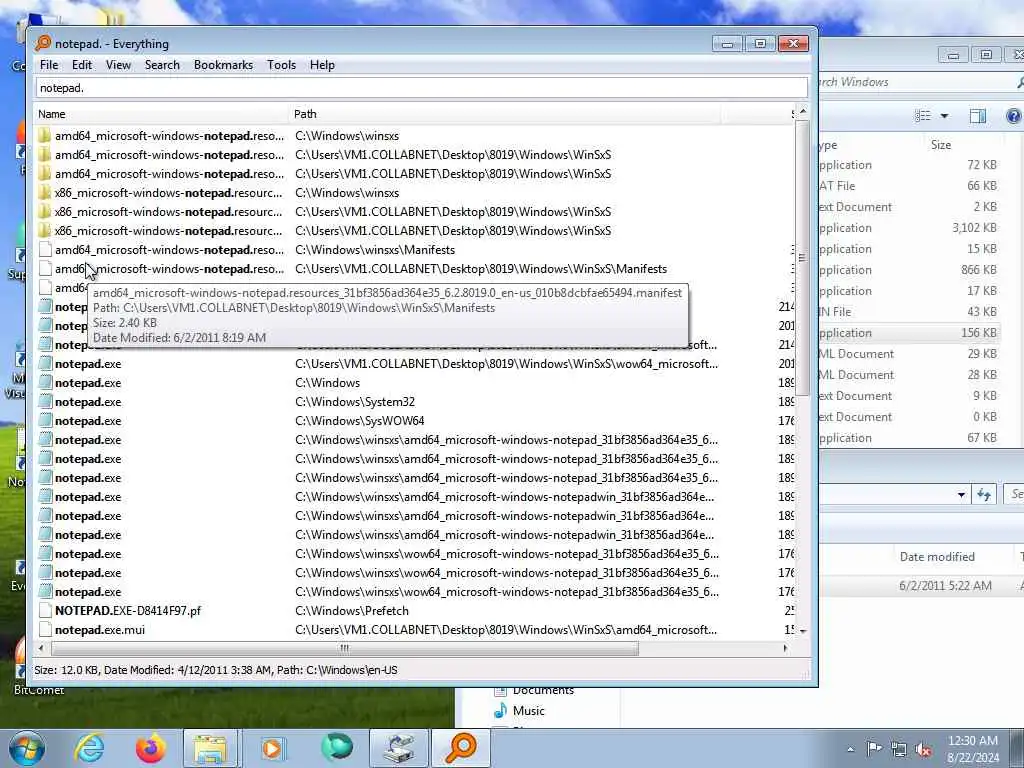Select the Explorer row with size 156 KB
The height and width of the screenshot is (768, 1024).
point(911,333)
